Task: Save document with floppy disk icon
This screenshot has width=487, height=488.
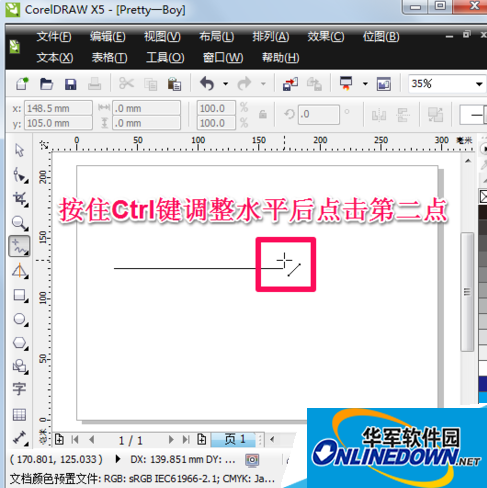Action: (x=70, y=84)
